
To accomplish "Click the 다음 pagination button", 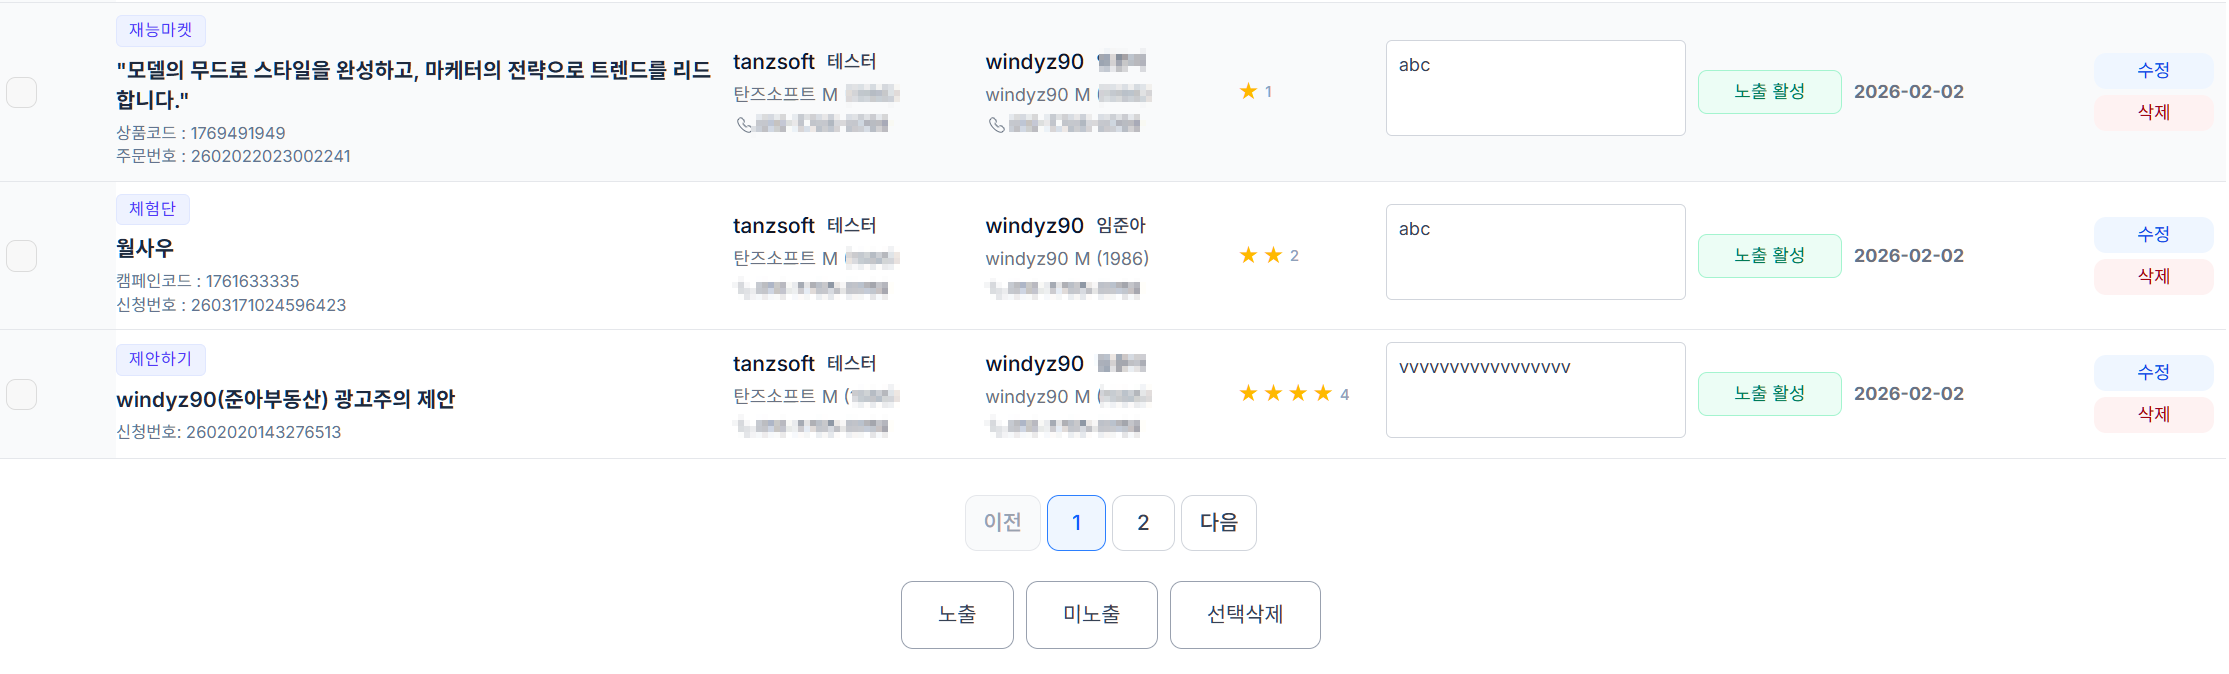I will pos(1218,522).
